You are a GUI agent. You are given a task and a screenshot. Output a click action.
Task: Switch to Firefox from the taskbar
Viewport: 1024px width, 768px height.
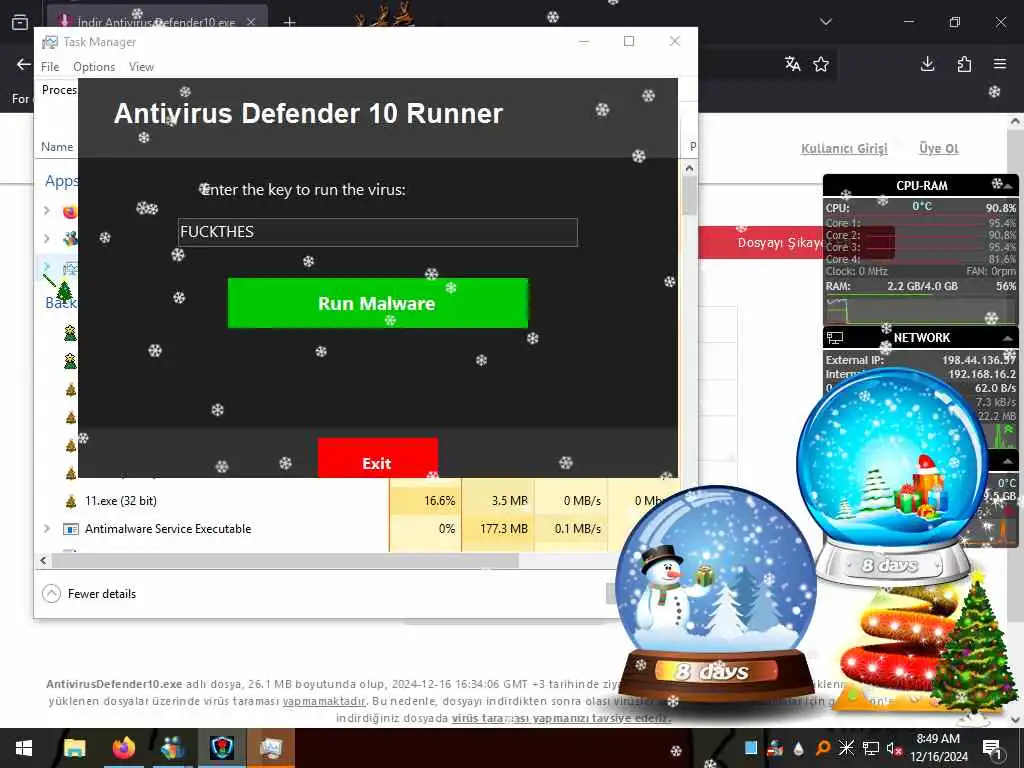[123, 748]
